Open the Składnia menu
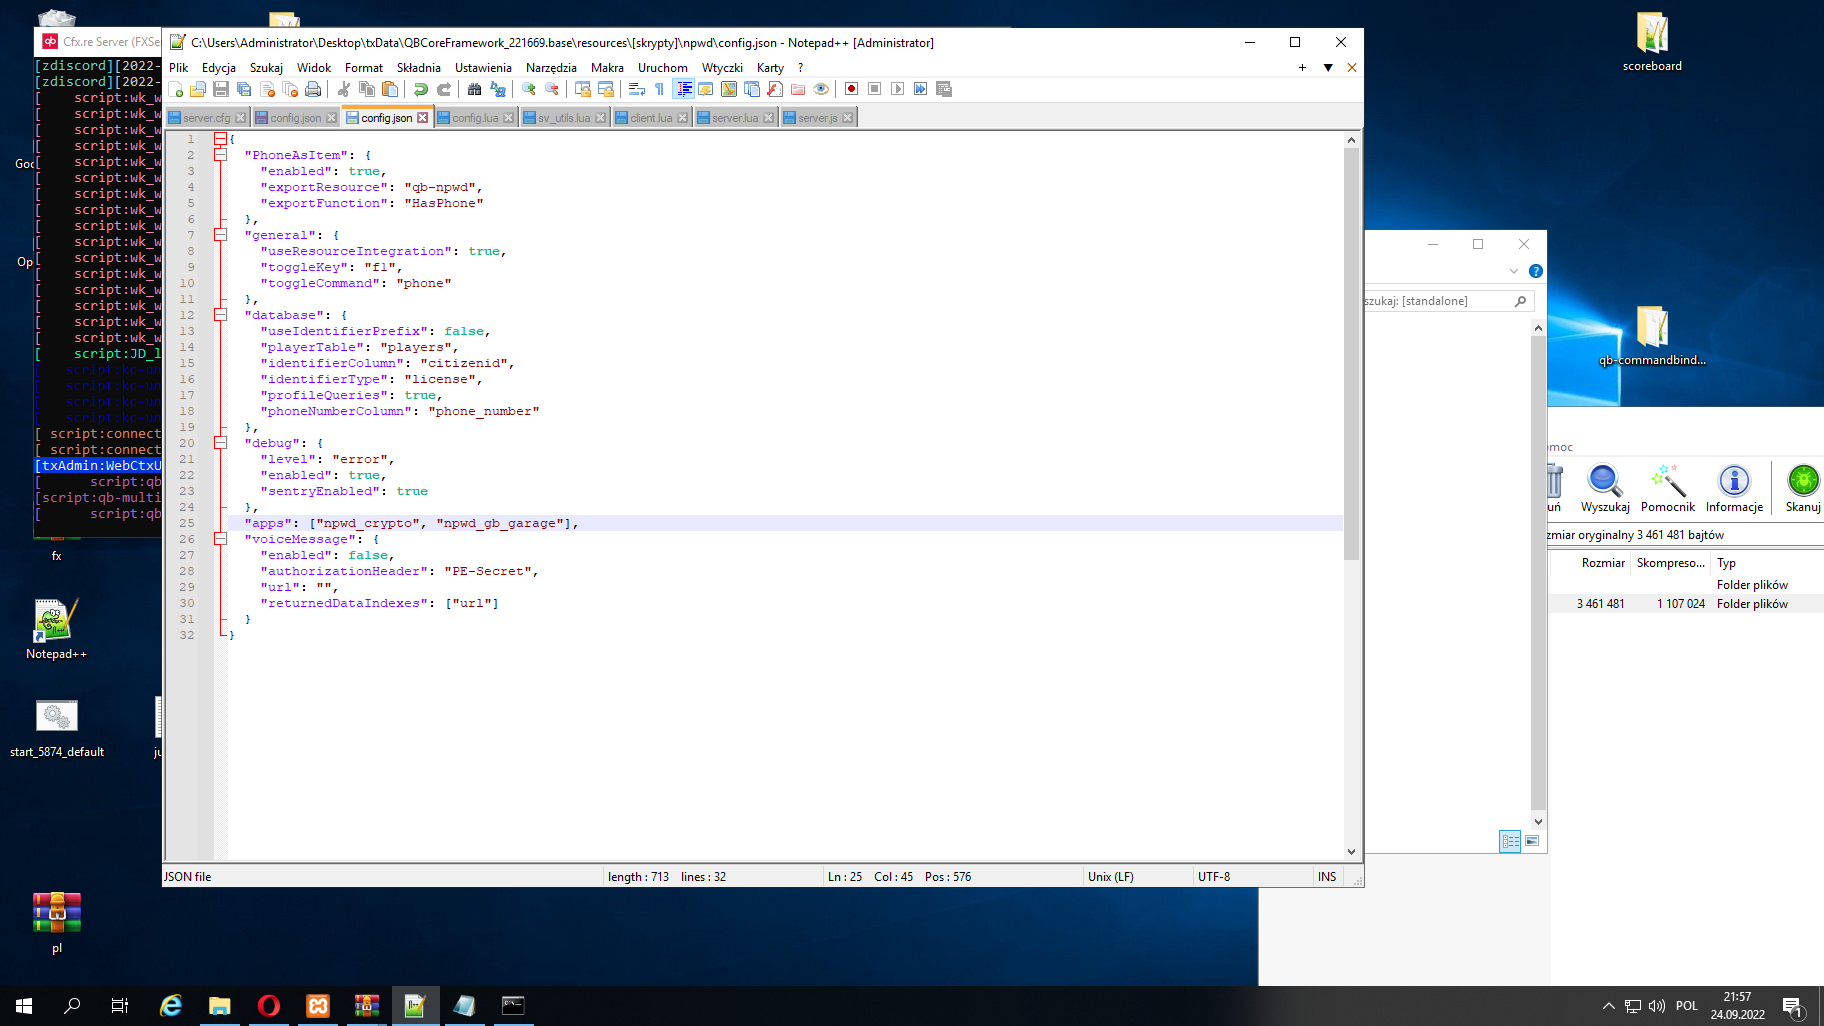 point(418,67)
